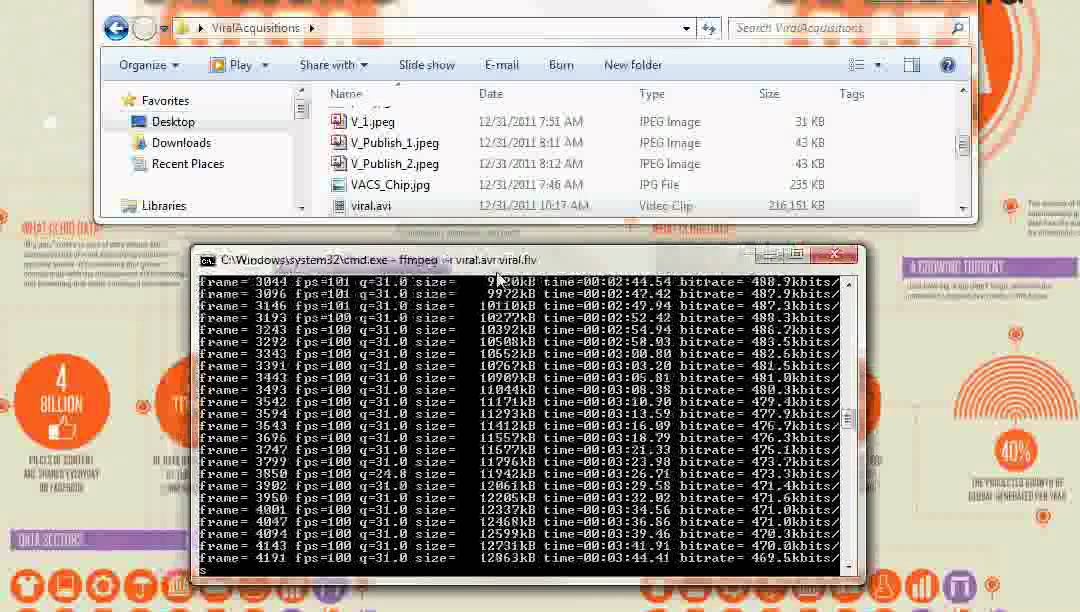Click the cmd window scroll down arrow
Image resolution: width=1080 pixels, height=612 pixels.
[x=848, y=567]
